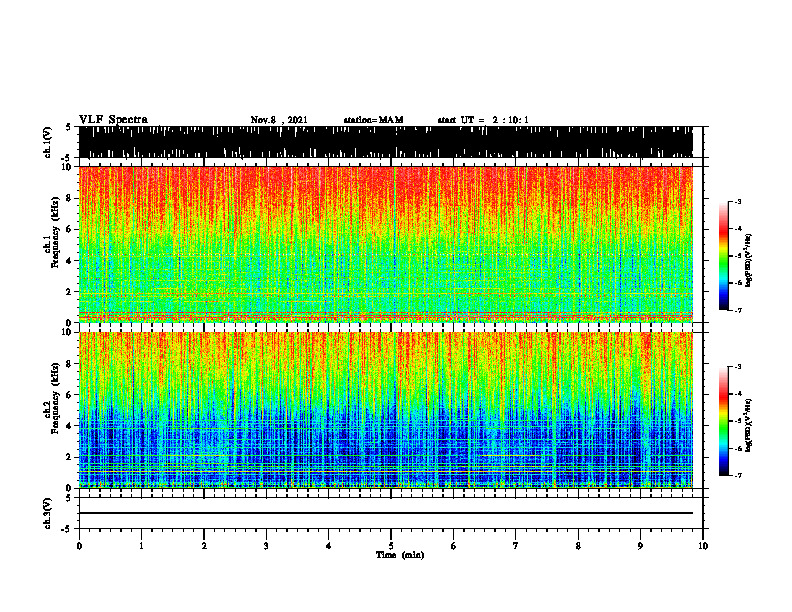
Task: Click the "-7" value on ch.2 colorbar
Action: point(738,475)
